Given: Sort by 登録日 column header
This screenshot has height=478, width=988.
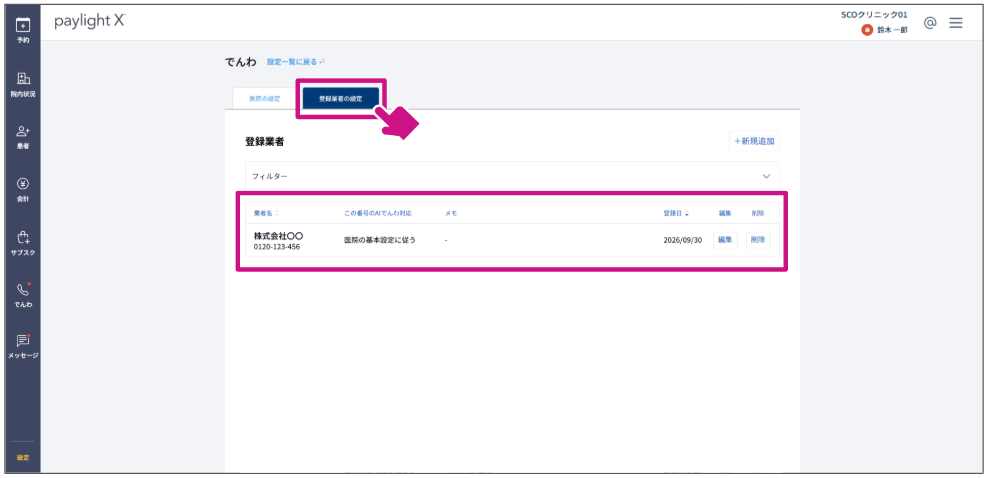Looking at the screenshot, I should 675,213.
